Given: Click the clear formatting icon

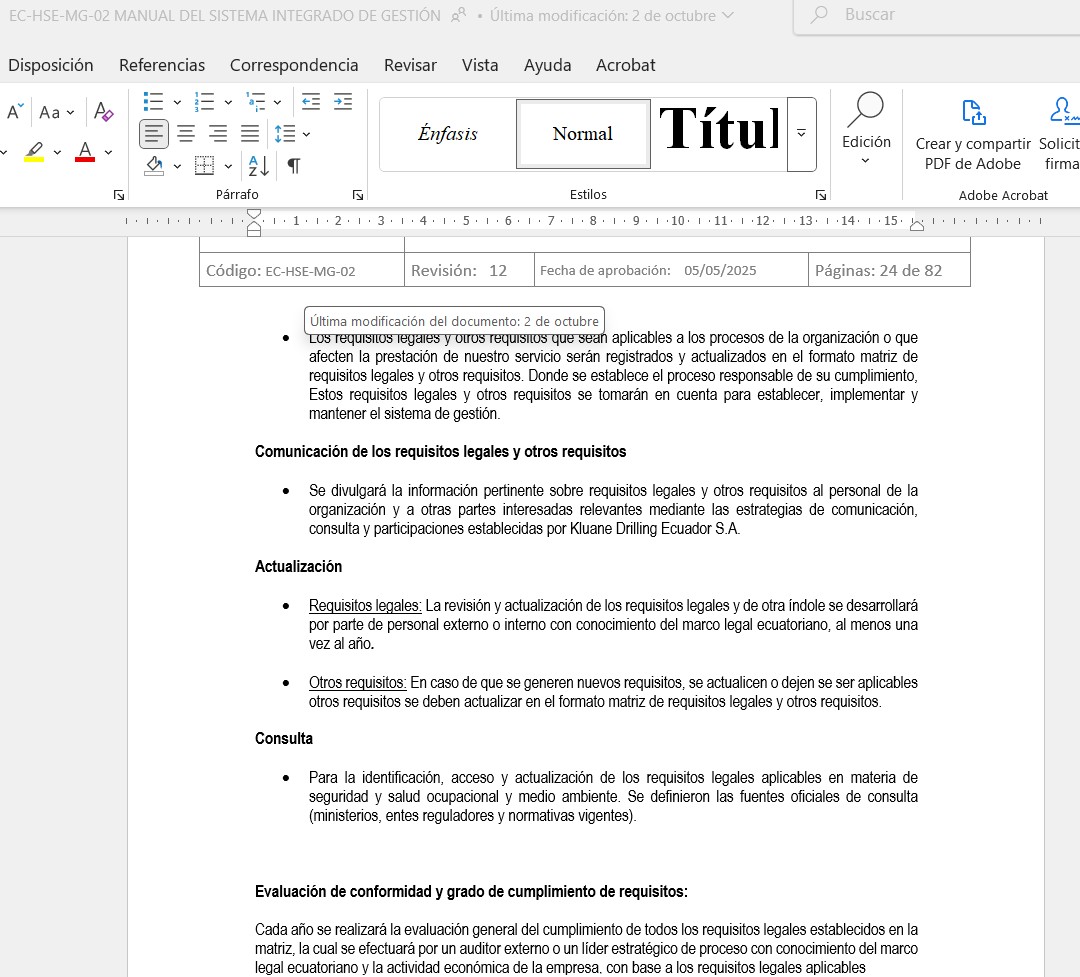Looking at the screenshot, I should [102, 111].
